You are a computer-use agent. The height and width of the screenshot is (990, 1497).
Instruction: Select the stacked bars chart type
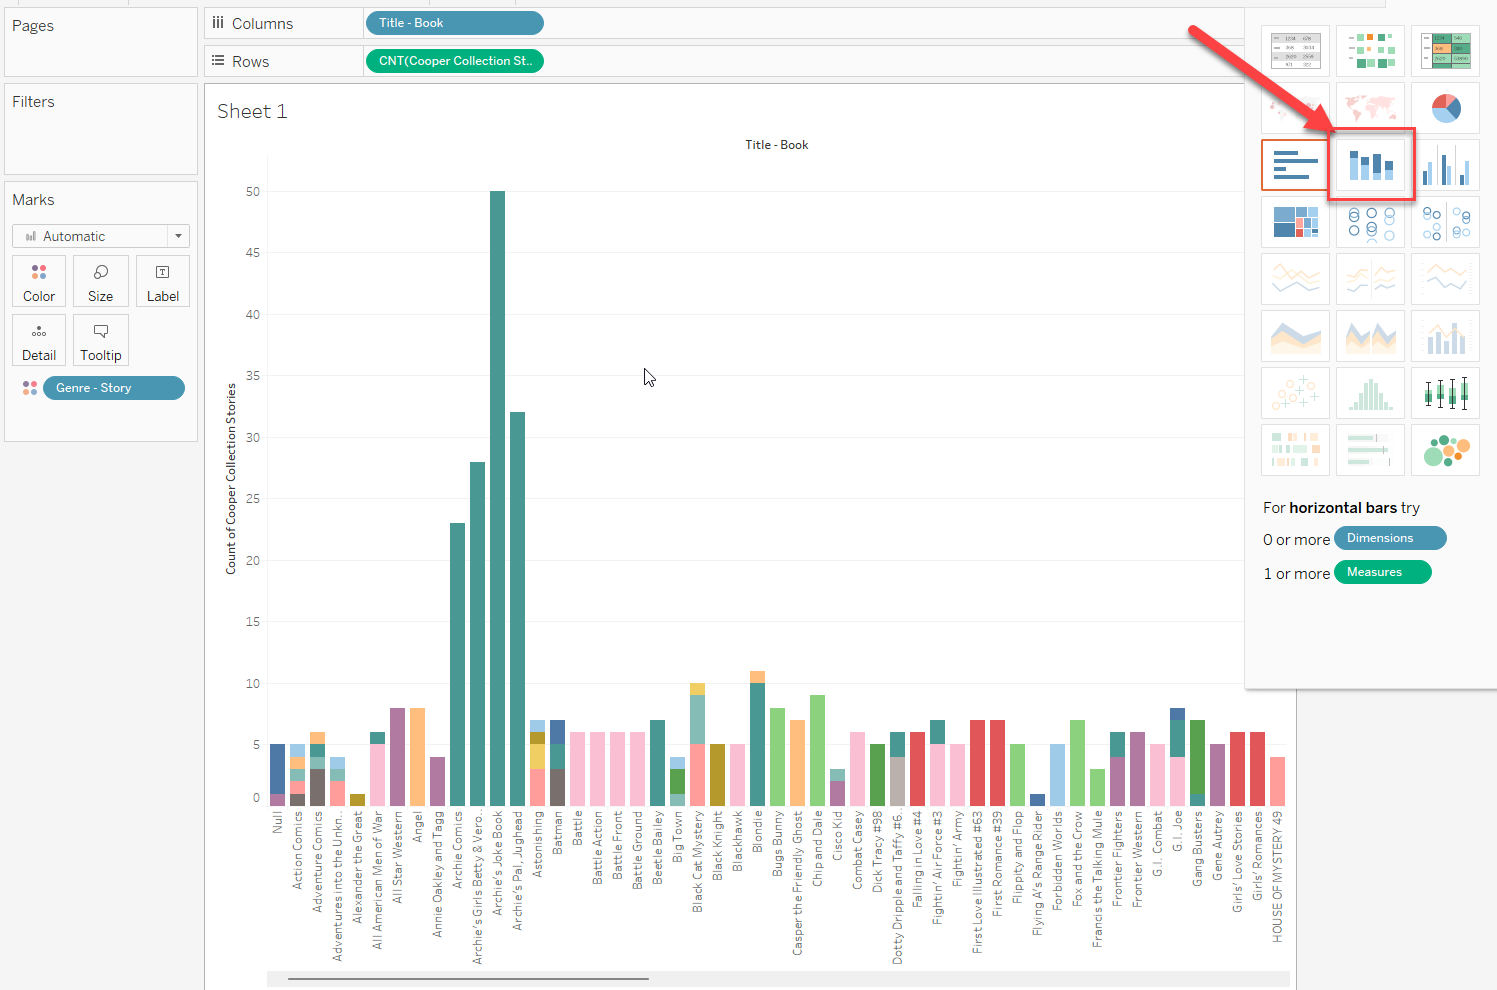tap(1371, 165)
